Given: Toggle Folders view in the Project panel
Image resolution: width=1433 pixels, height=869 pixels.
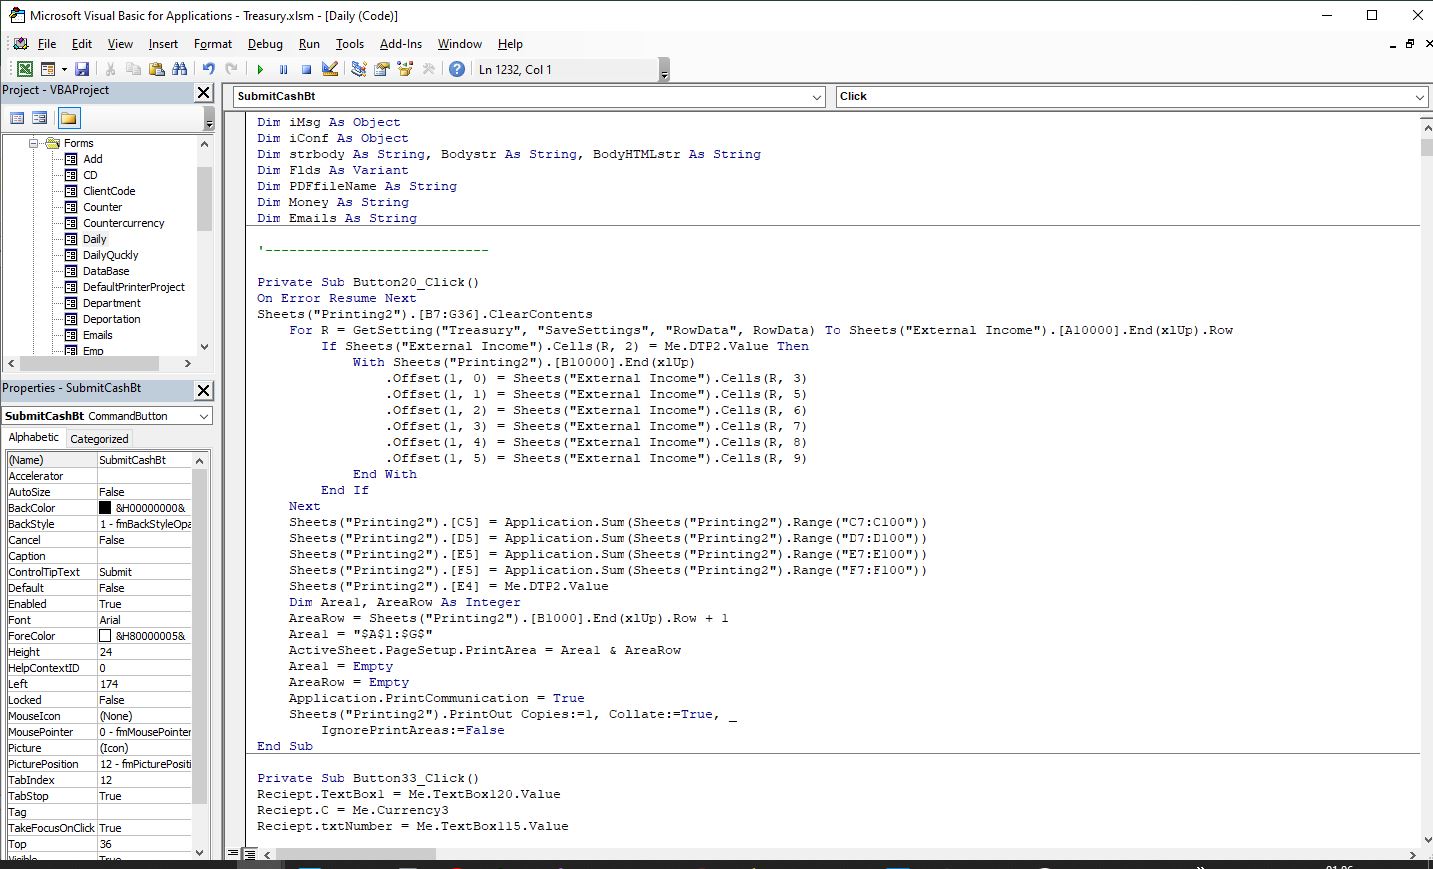Looking at the screenshot, I should coord(68,118).
